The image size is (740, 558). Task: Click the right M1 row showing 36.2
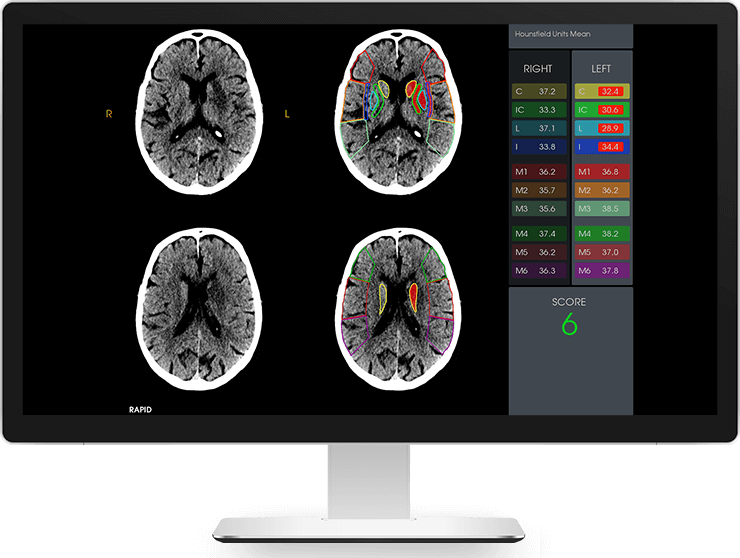coord(538,172)
